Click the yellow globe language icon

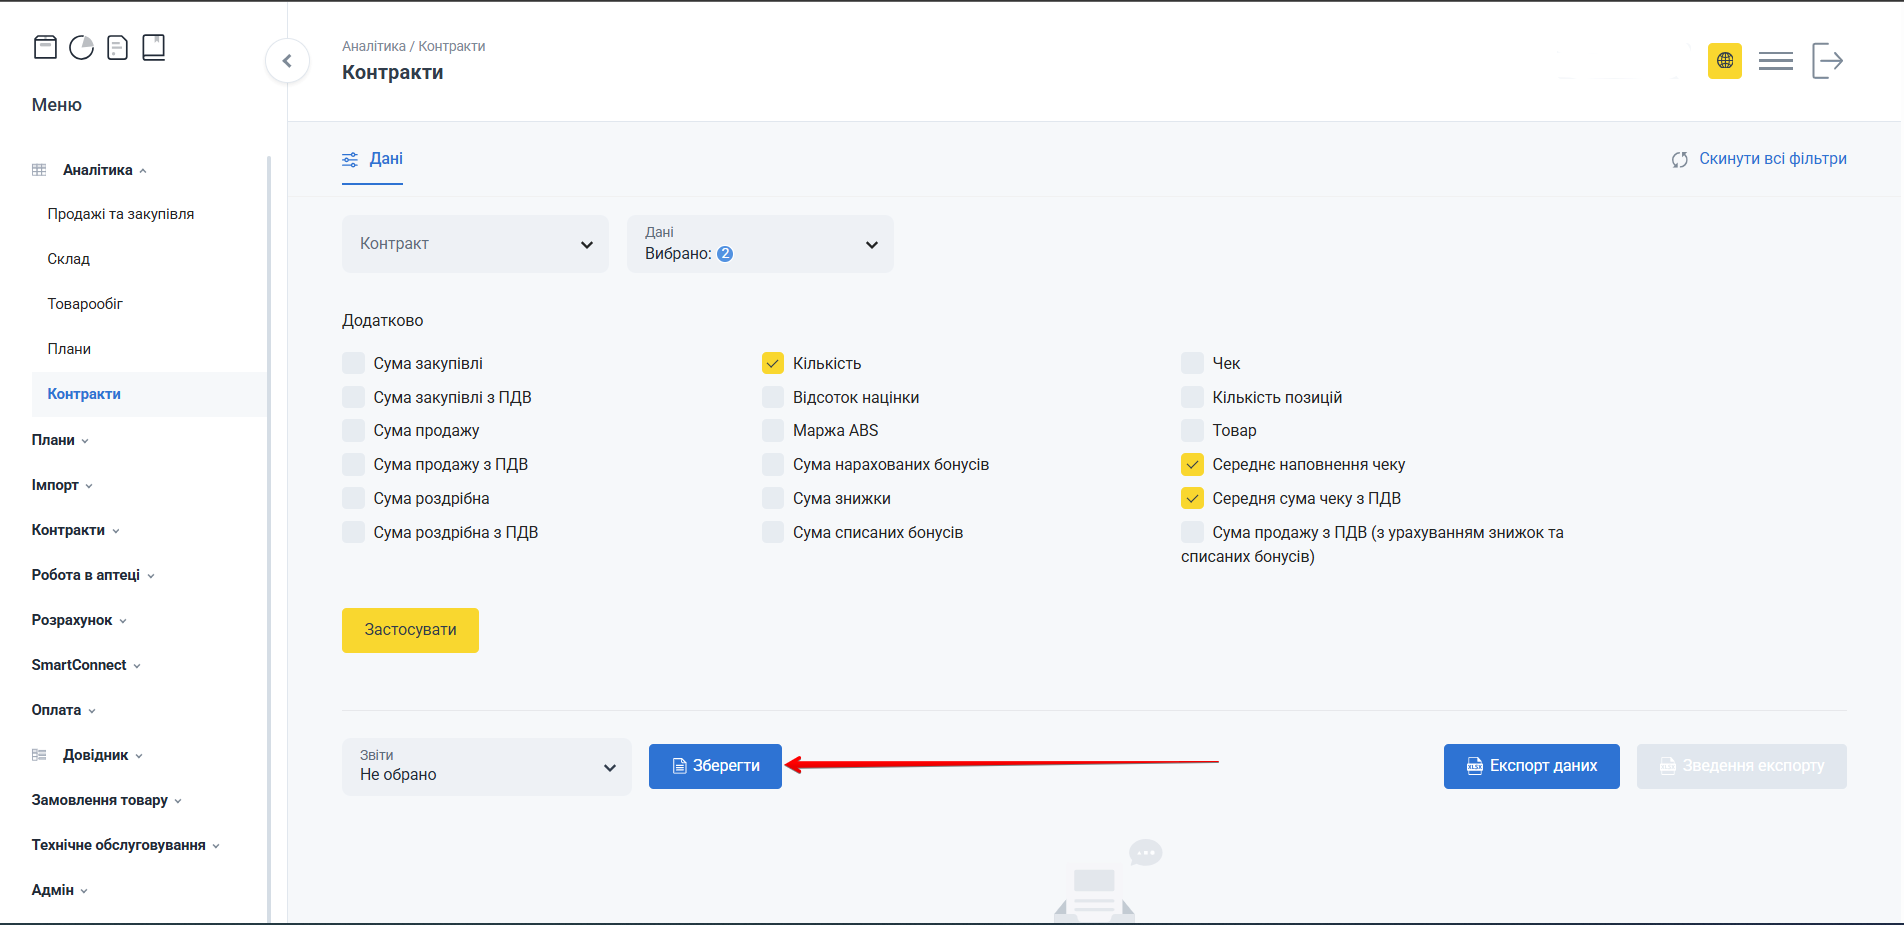point(1724,61)
